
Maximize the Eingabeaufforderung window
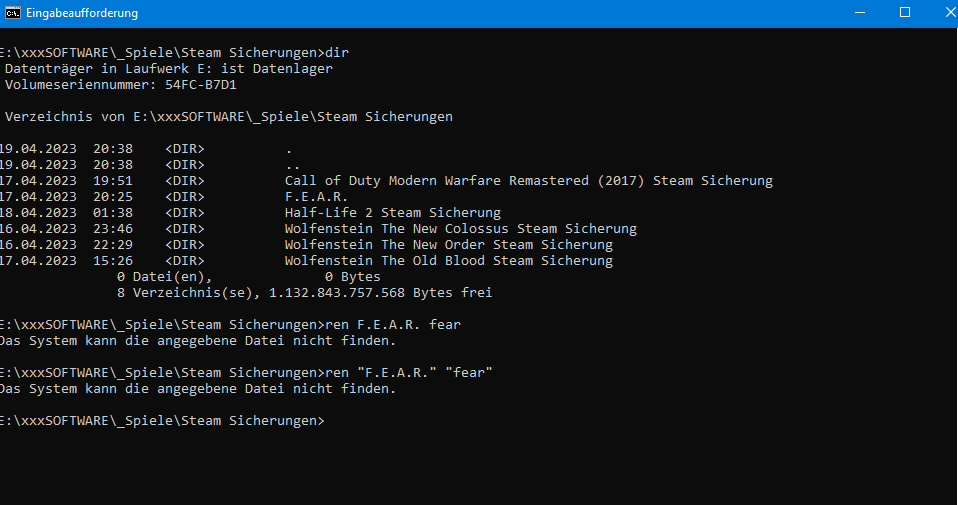(x=905, y=13)
